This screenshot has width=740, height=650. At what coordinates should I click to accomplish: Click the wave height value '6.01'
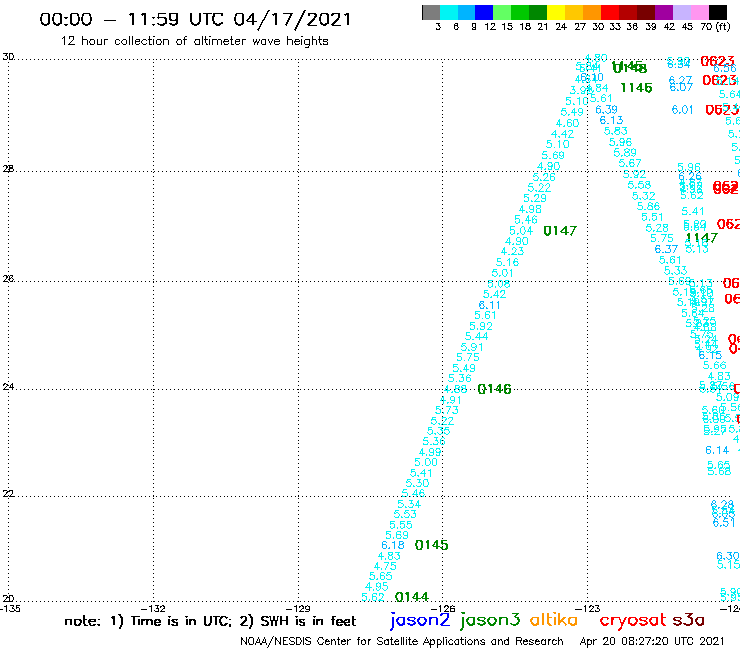pos(682,110)
